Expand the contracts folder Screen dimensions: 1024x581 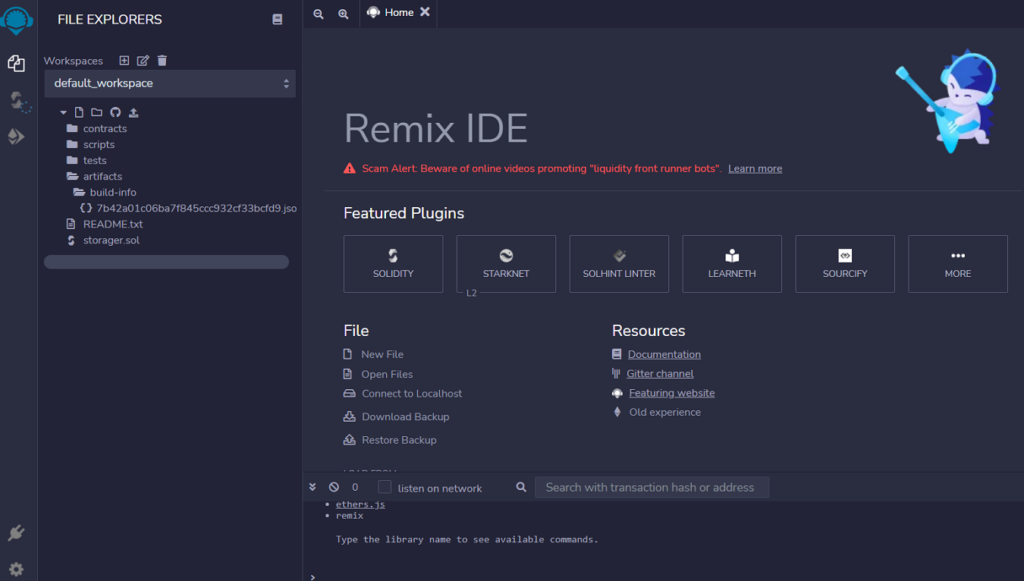click(103, 128)
